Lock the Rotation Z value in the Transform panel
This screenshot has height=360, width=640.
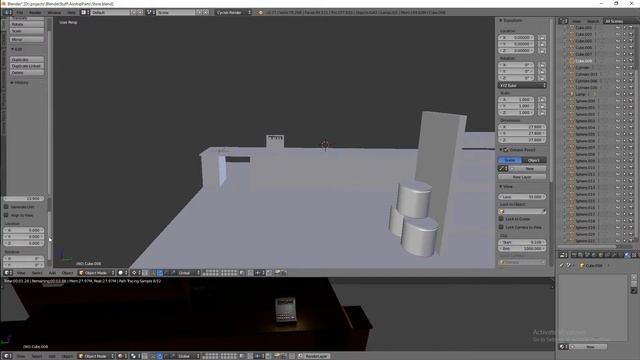[x=542, y=78]
